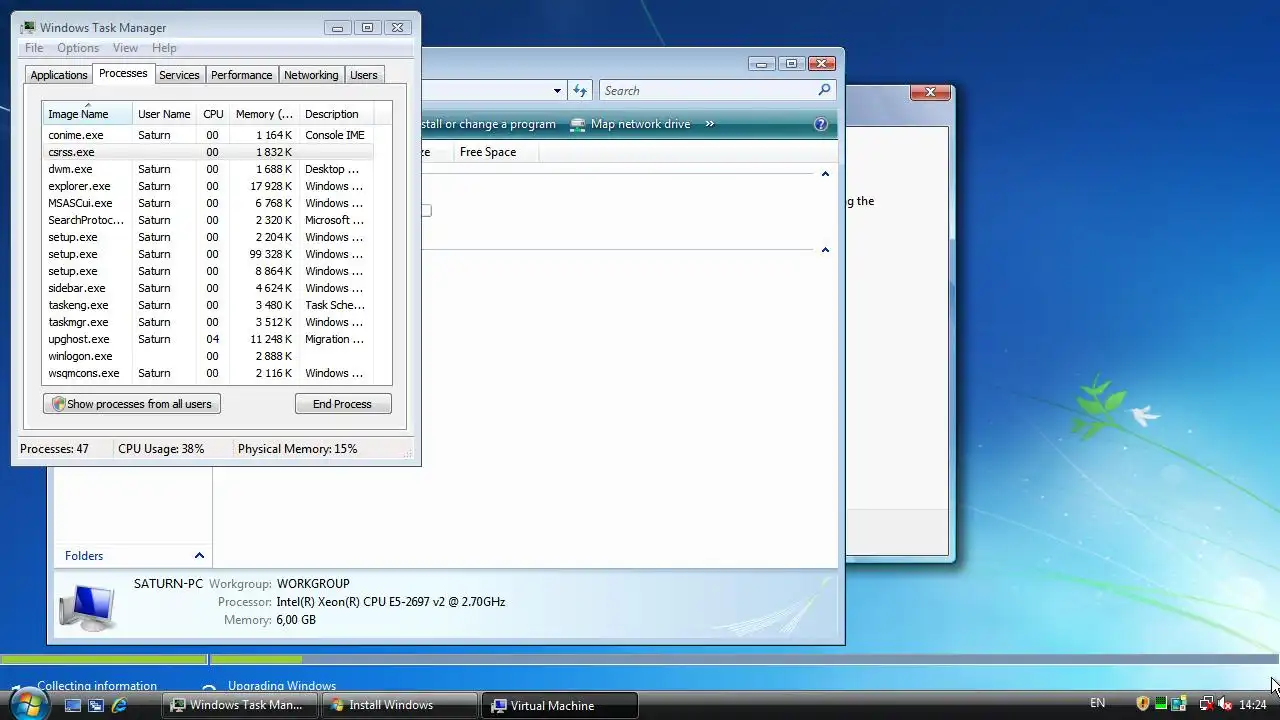Click Switch Between Windows quick launch icon

(x=96, y=705)
